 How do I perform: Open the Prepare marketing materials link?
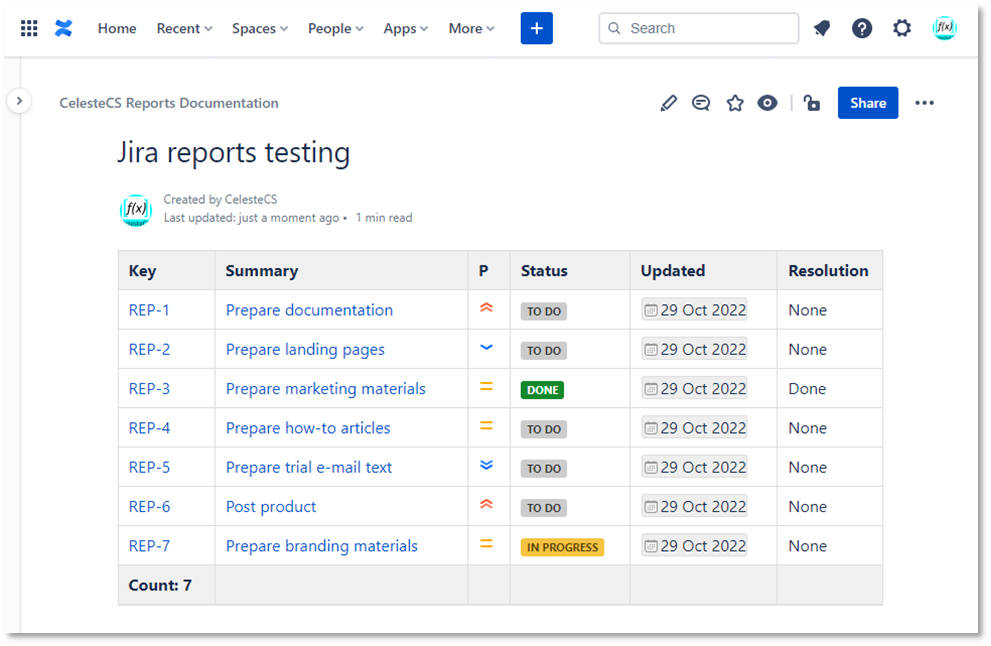325,389
